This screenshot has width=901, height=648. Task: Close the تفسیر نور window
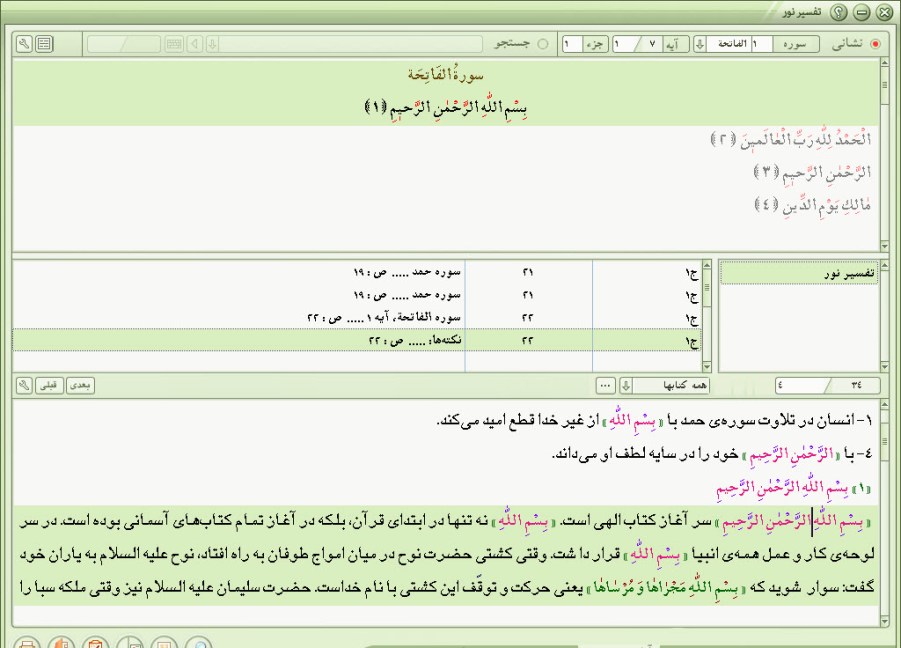point(885,12)
